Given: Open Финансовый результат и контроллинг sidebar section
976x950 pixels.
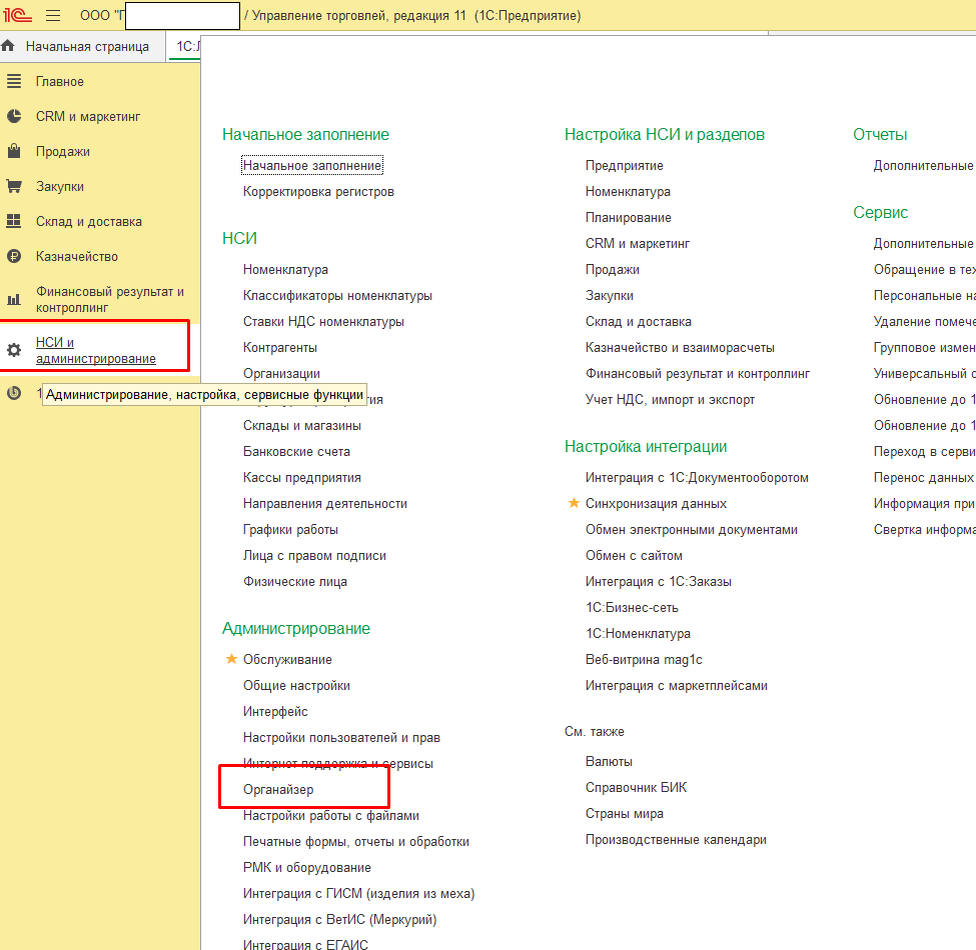Looking at the screenshot, I should 110,299.
